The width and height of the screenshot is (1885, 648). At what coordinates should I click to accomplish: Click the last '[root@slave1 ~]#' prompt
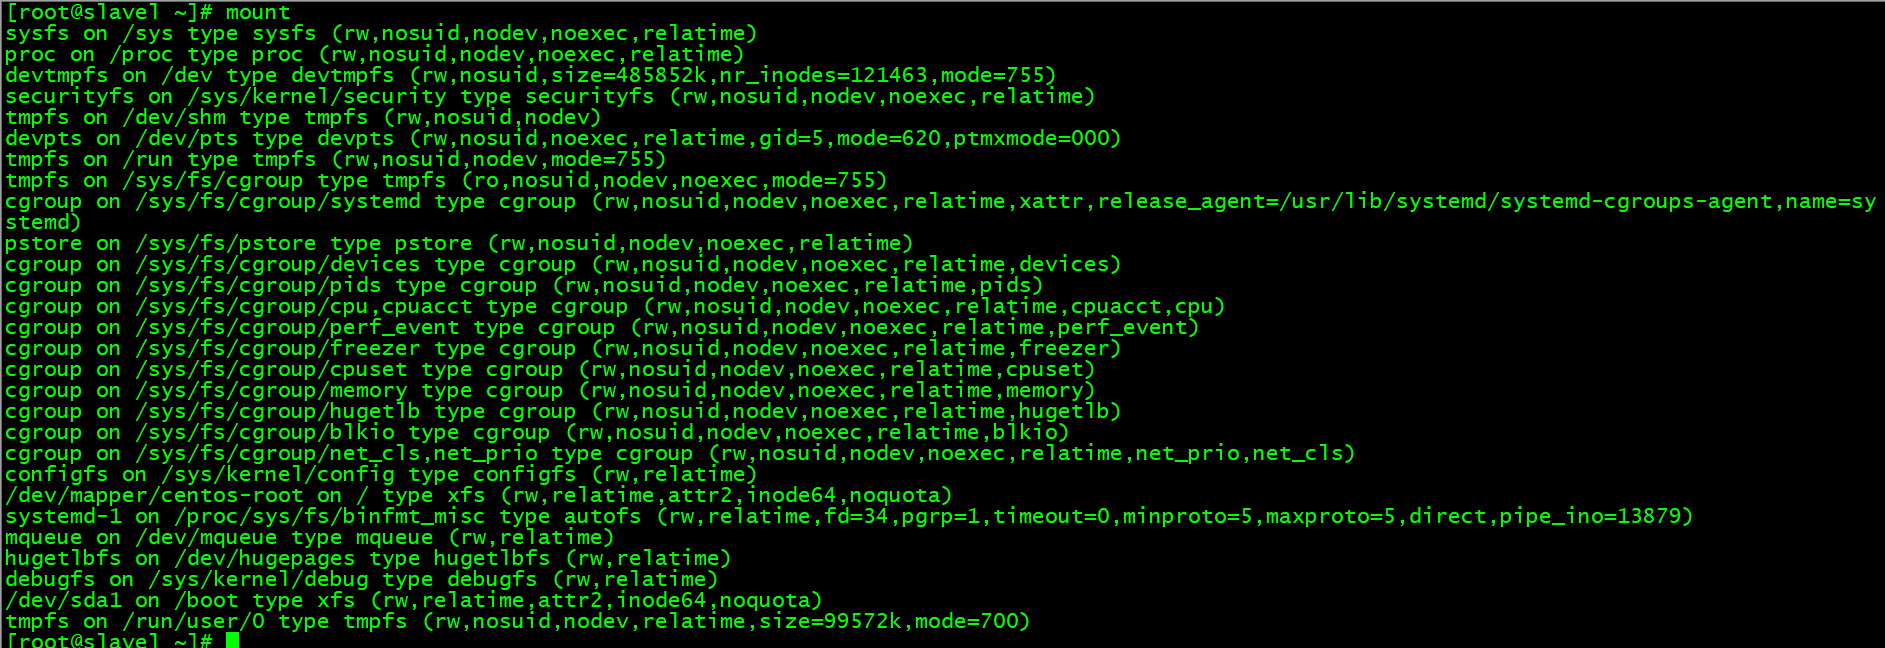pyautogui.click(x=108, y=640)
